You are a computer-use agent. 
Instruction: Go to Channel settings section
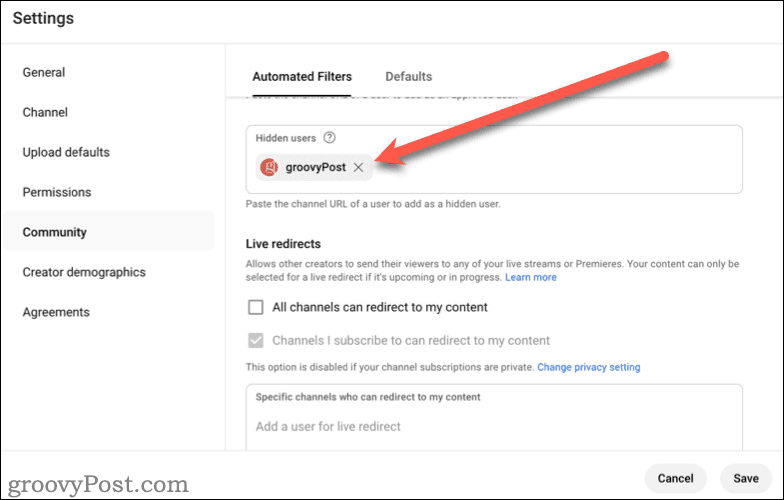45,112
